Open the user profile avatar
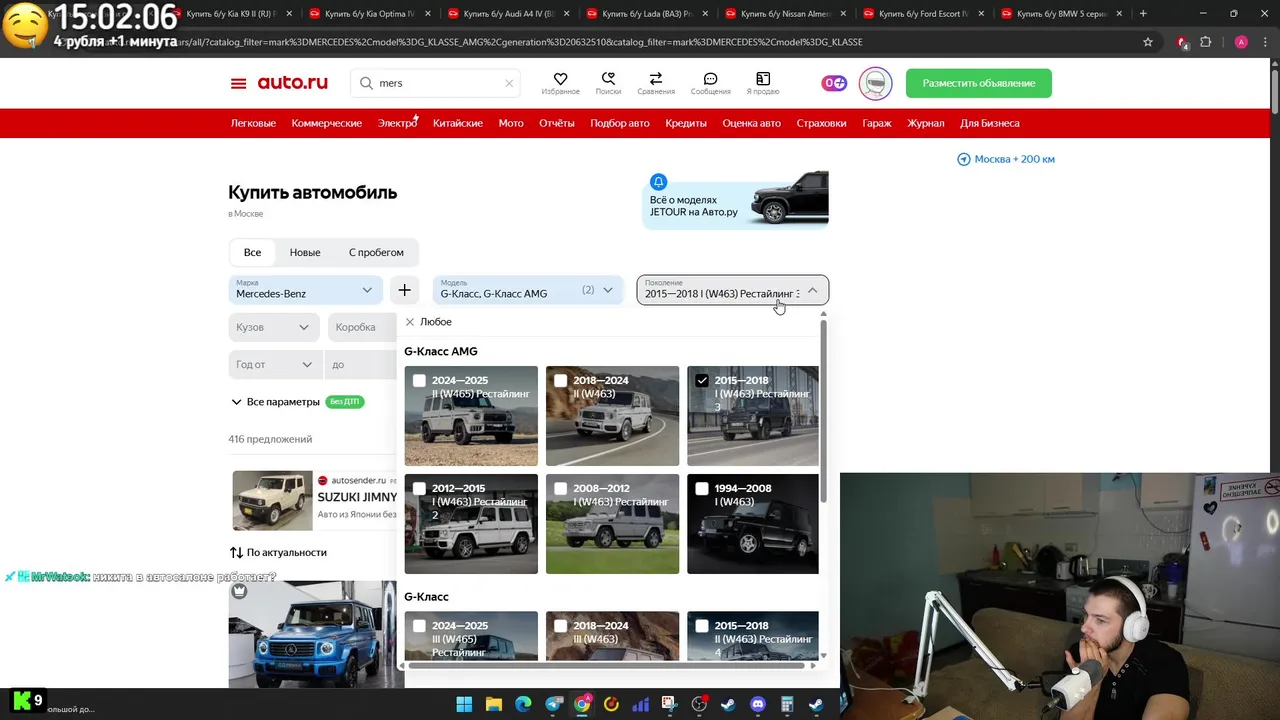The height and width of the screenshot is (720, 1280). point(875,83)
